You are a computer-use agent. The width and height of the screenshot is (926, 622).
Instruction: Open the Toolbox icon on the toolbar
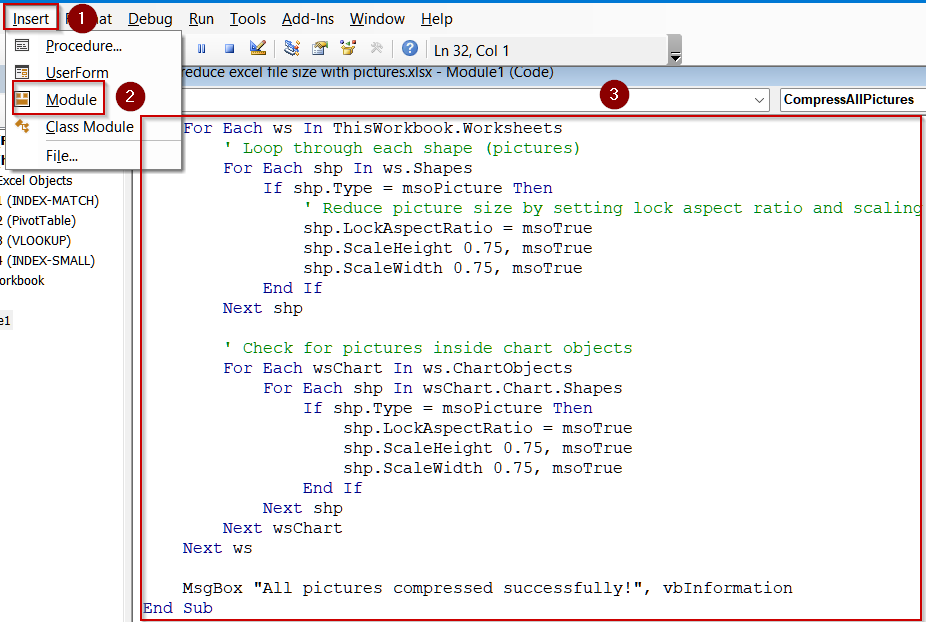pos(376,48)
